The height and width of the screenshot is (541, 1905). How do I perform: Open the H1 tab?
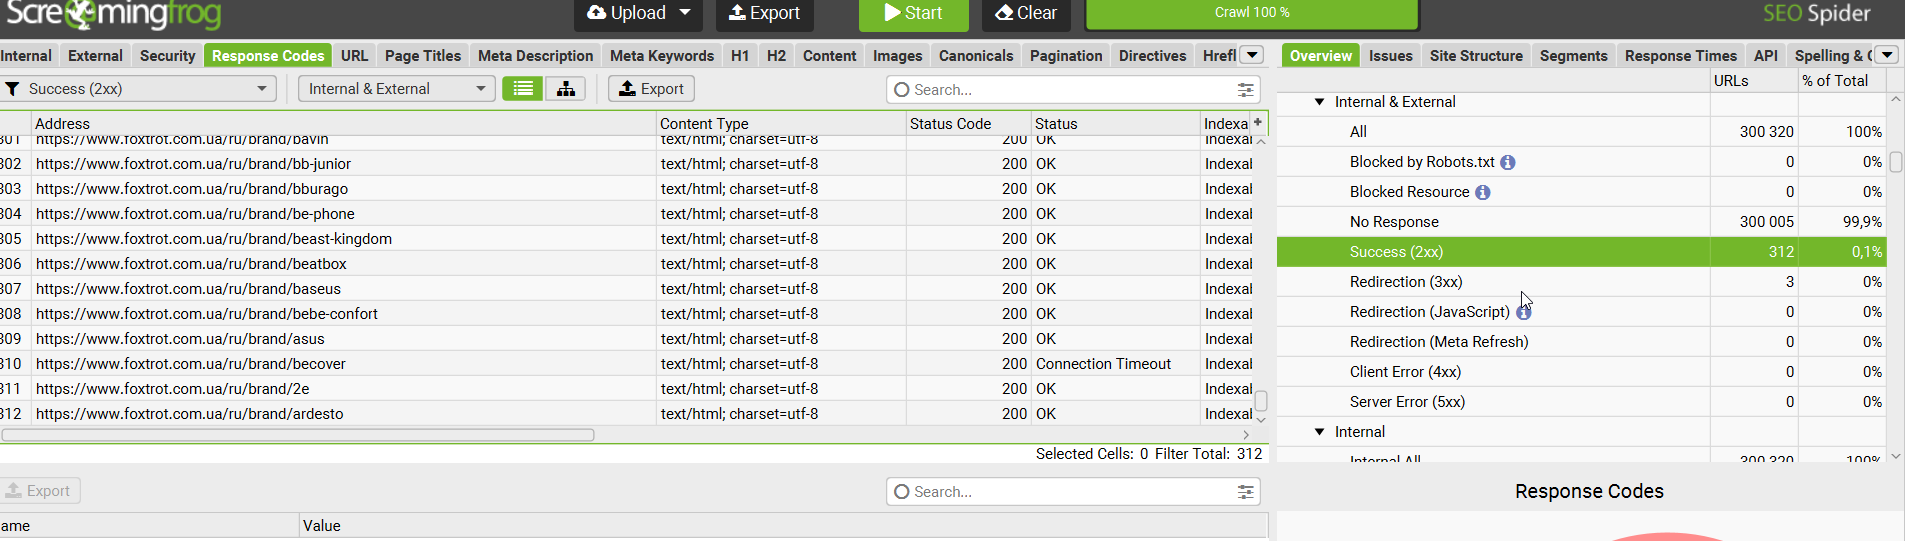(x=740, y=56)
